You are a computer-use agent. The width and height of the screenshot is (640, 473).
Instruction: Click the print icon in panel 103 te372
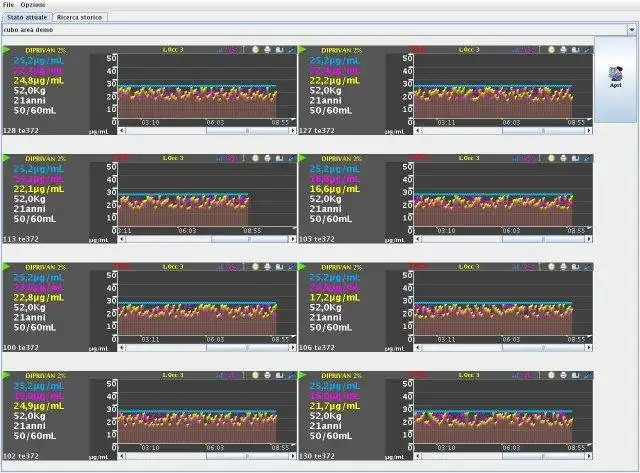(563, 158)
